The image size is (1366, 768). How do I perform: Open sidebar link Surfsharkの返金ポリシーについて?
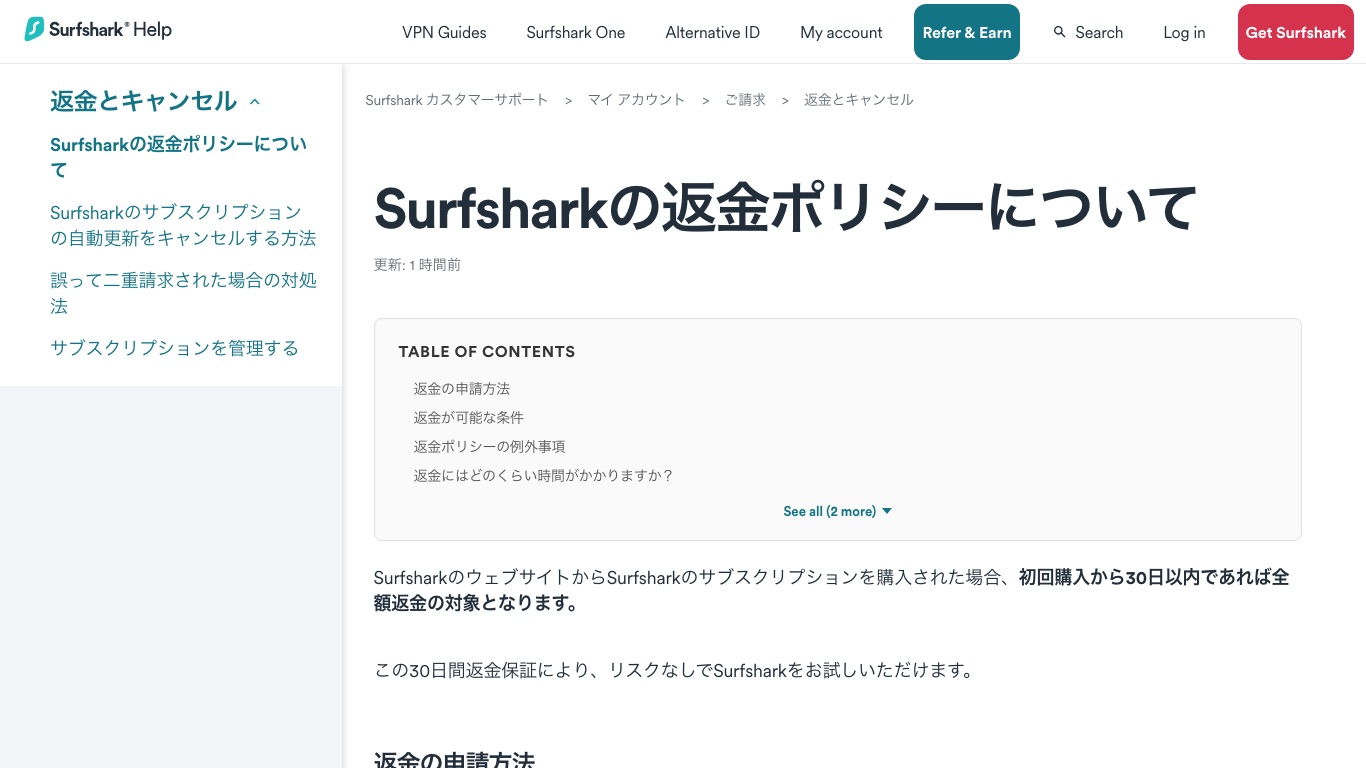tap(179, 157)
